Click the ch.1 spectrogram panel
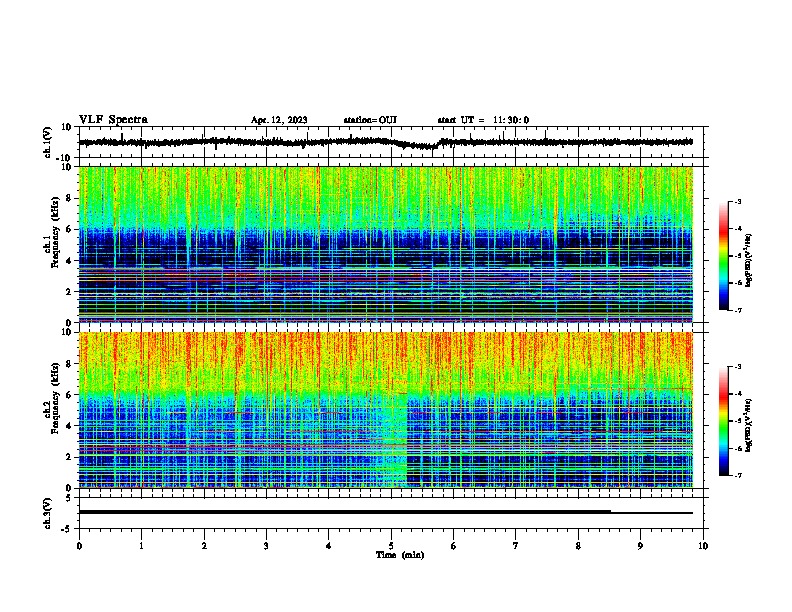The image size is (792, 612). click(x=385, y=244)
